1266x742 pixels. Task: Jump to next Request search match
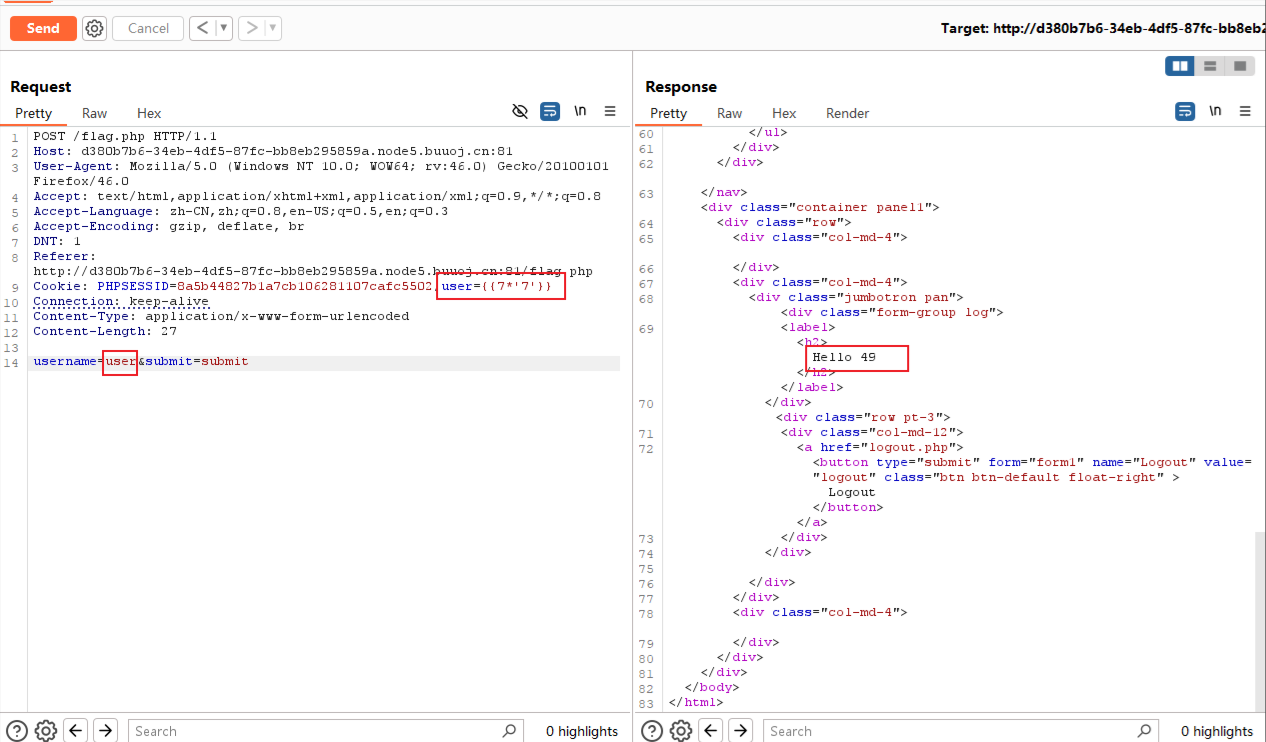click(106, 730)
